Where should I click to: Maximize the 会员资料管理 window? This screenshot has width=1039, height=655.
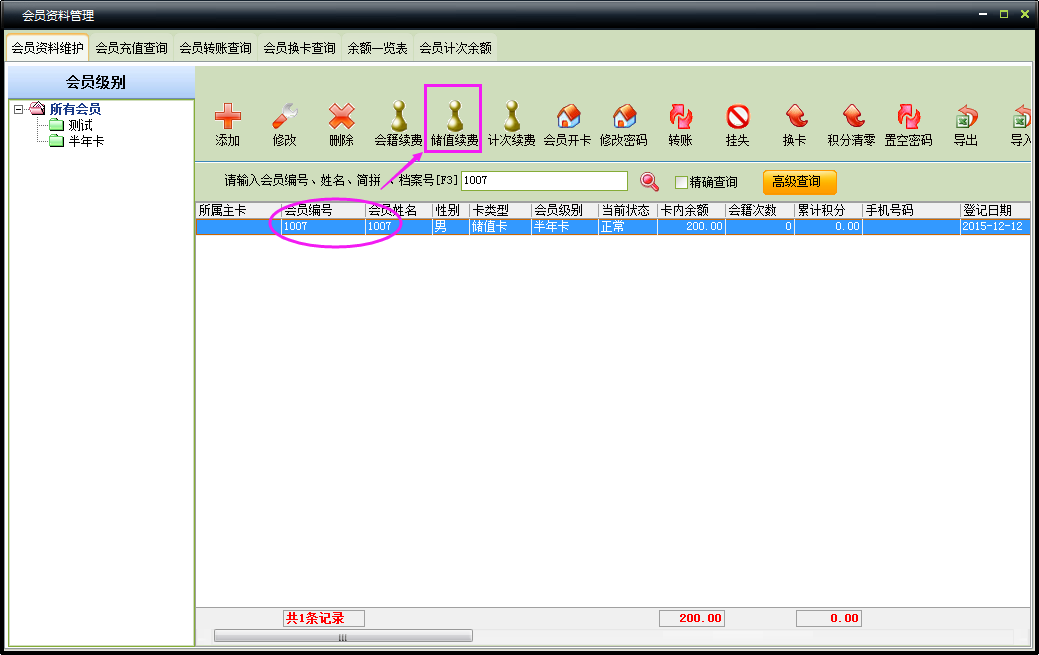(x=1004, y=14)
